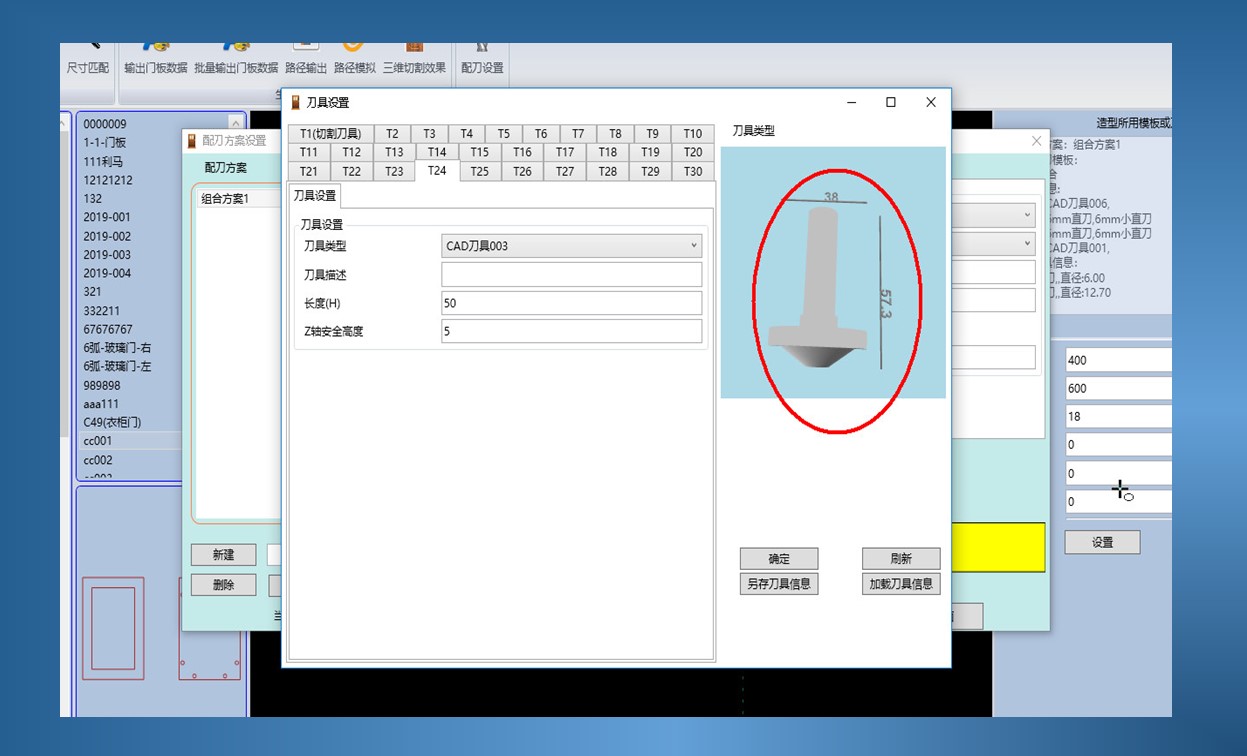This screenshot has height=756, width=1247.
Task: Open 配刀设置 from the toolbar
Action: (x=482, y=57)
